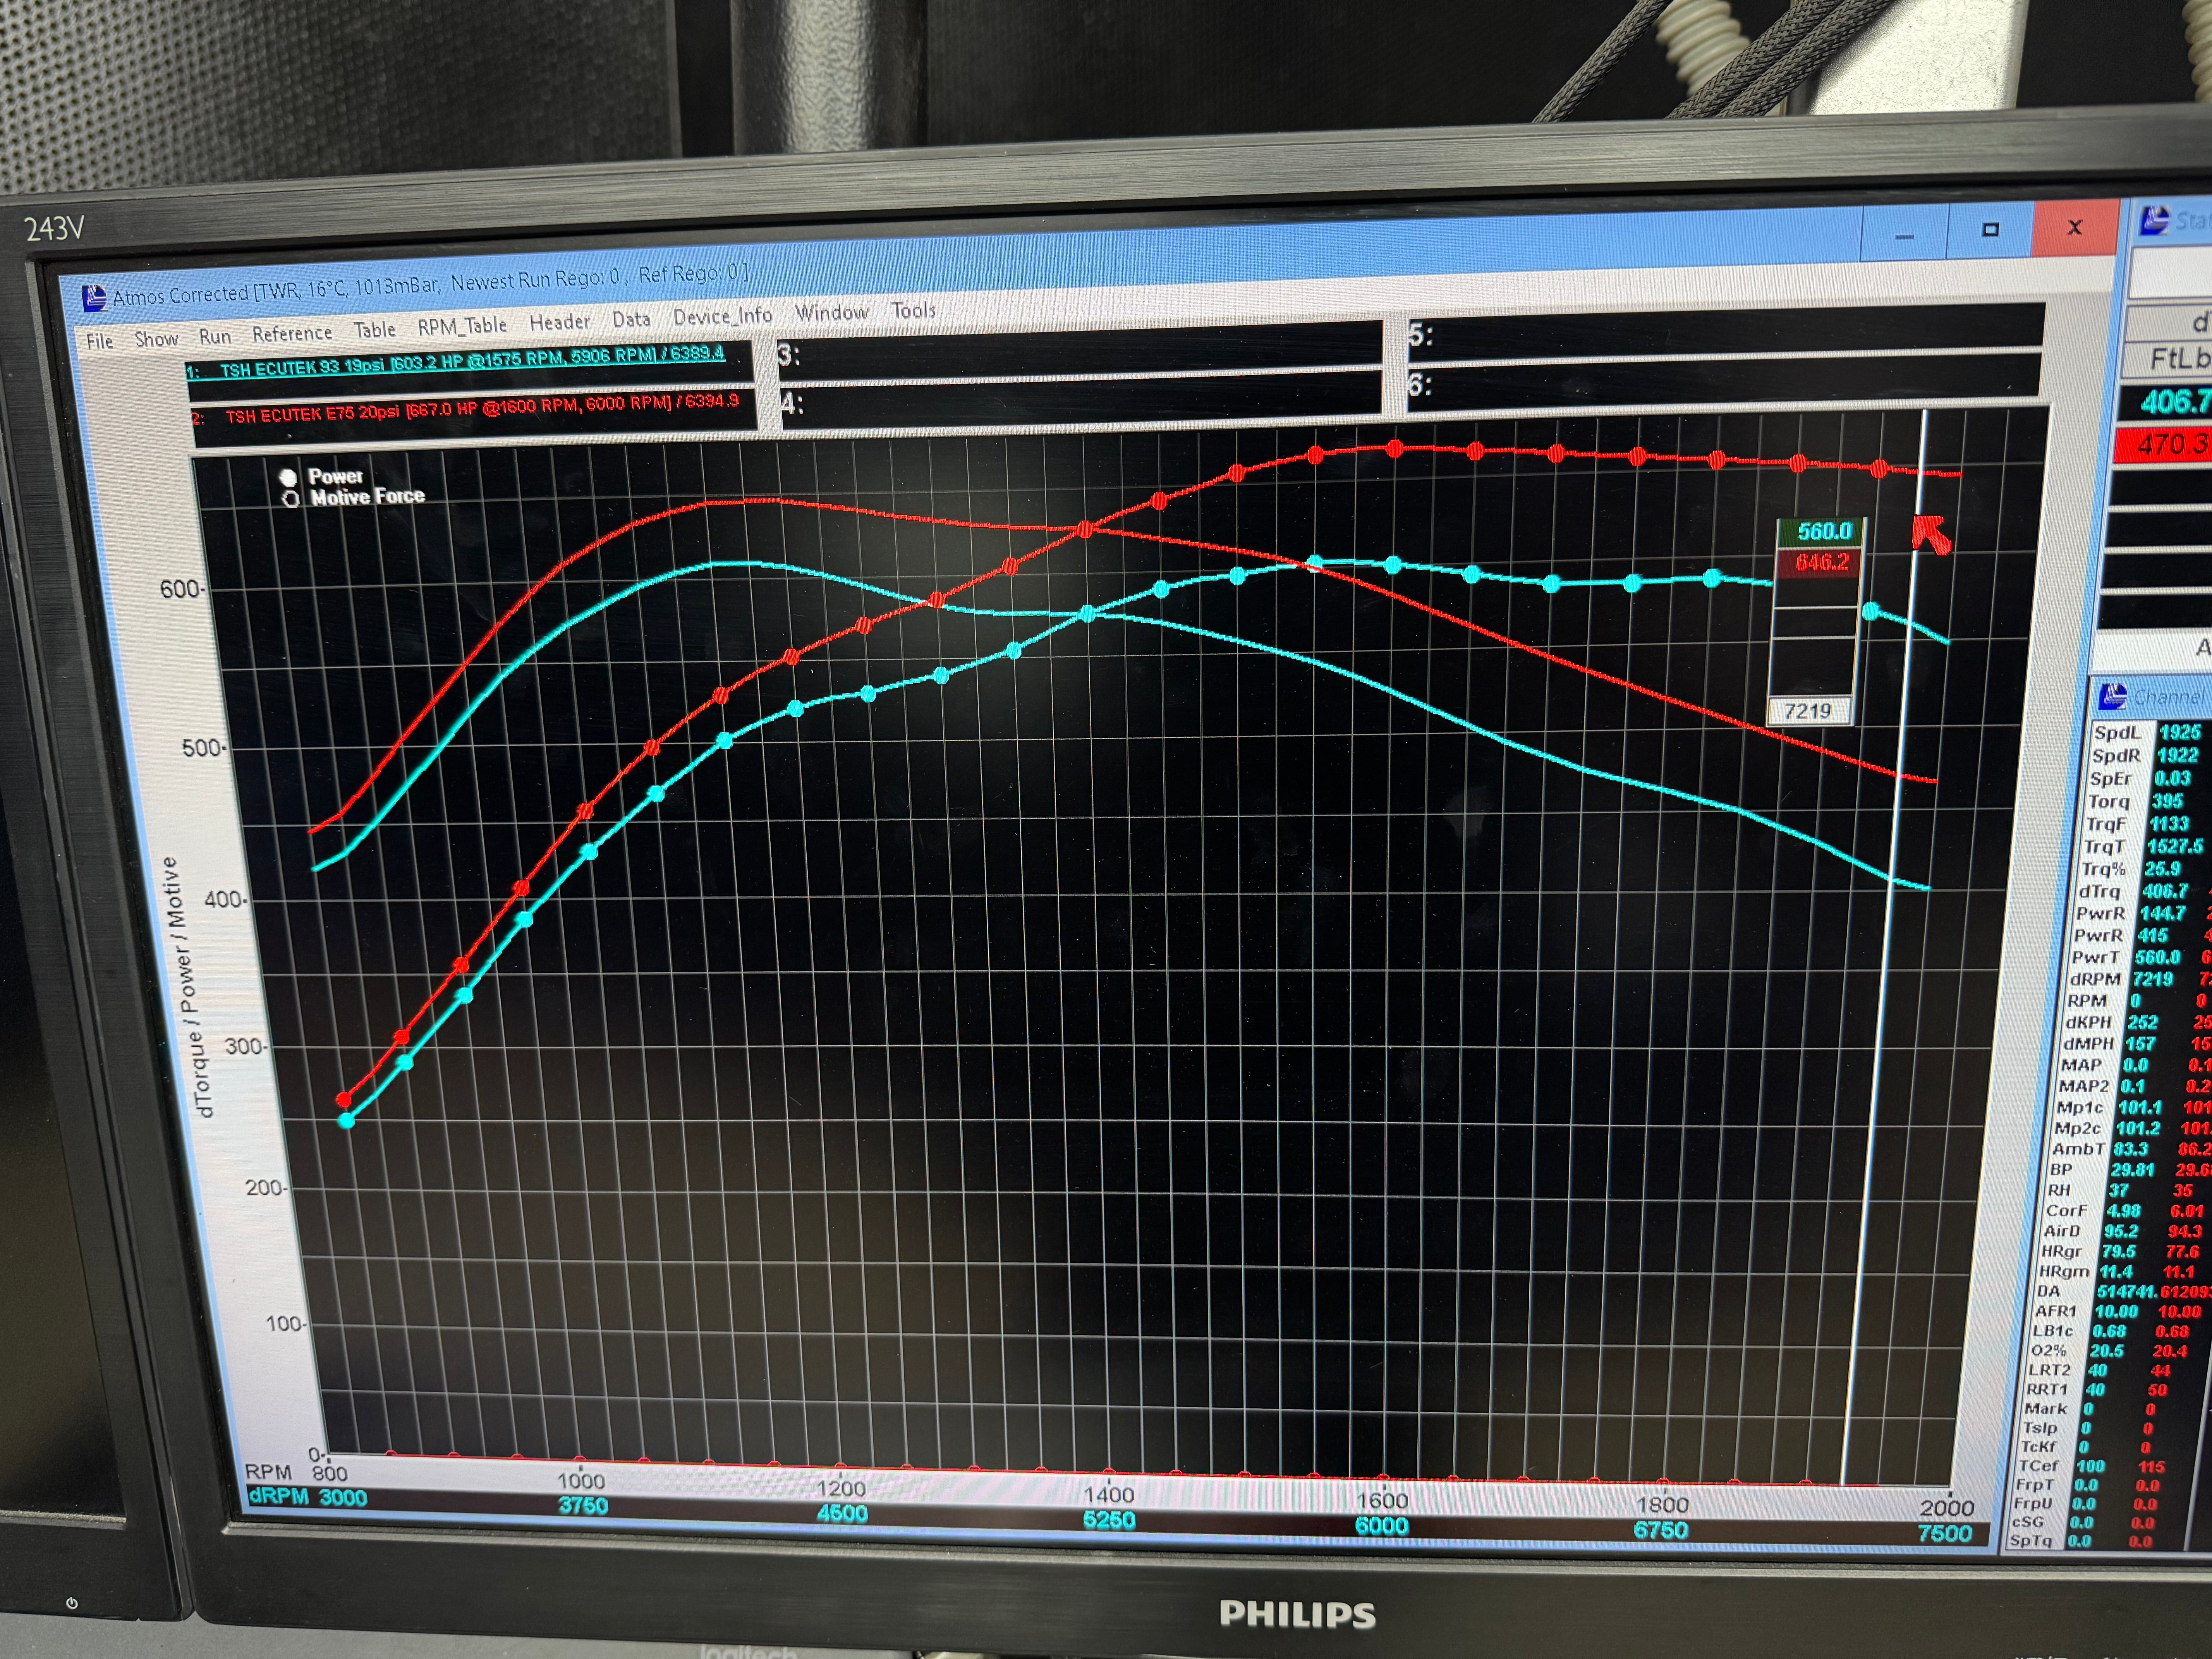The width and height of the screenshot is (2212, 1659).
Task: Open the Header menu
Action: [x=560, y=322]
